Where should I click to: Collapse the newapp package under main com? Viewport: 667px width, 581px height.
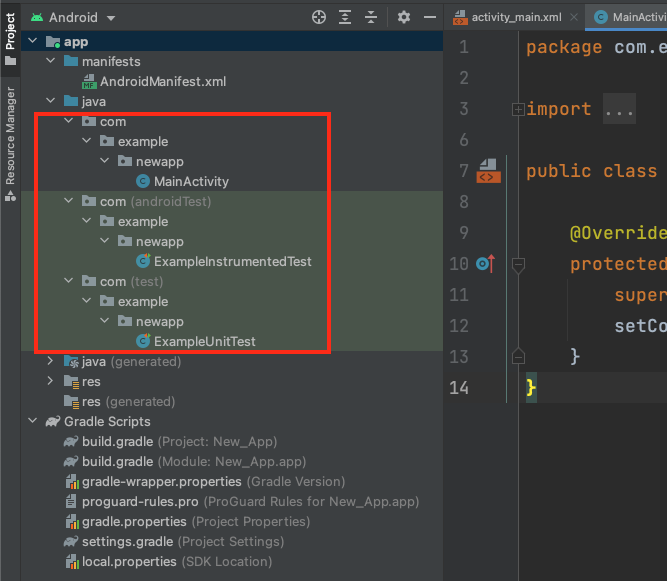coord(104,160)
